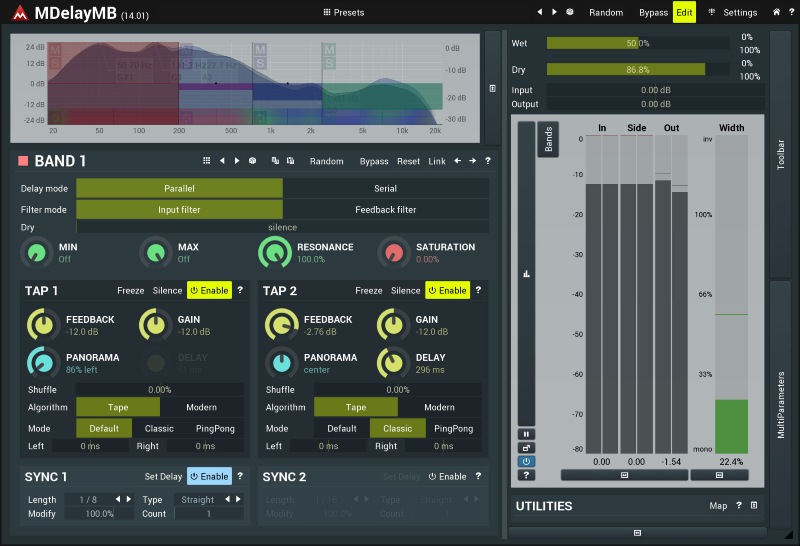Collapse the Utilities panel
Image resolution: width=800 pixels, height=546 pixels.
click(754, 506)
